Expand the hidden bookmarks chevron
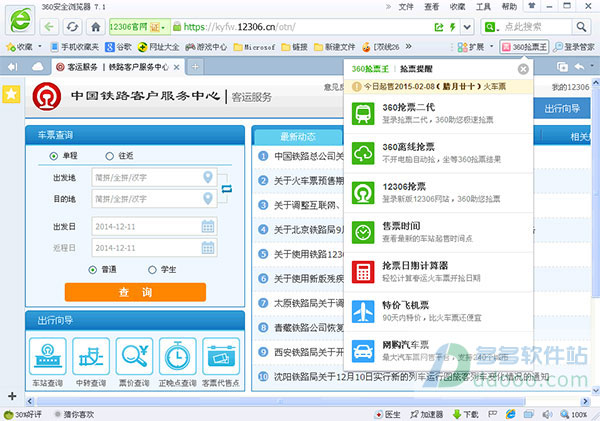Screen dimensions: 600x421 409,47
